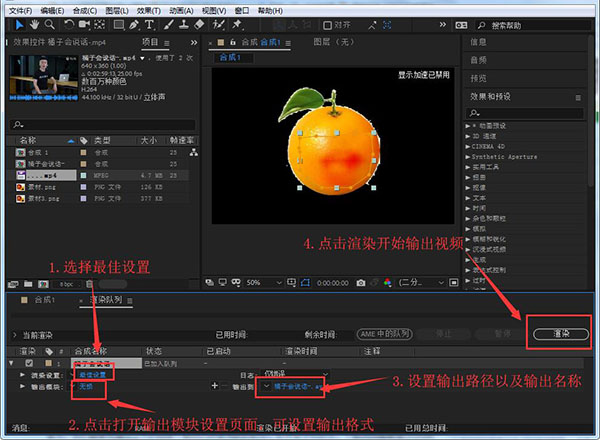This screenshot has width=600, height=440.
Task: Click the 搜索帮助 search field
Action: pyautogui.click(x=533, y=26)
